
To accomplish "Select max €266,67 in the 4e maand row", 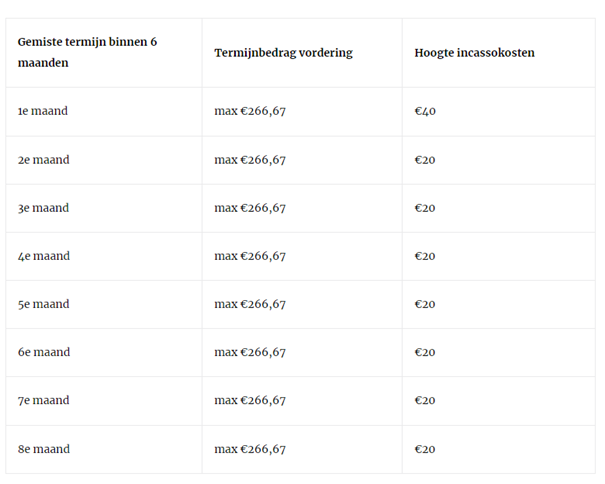I will pyautogui.click(x=250, y=256).
